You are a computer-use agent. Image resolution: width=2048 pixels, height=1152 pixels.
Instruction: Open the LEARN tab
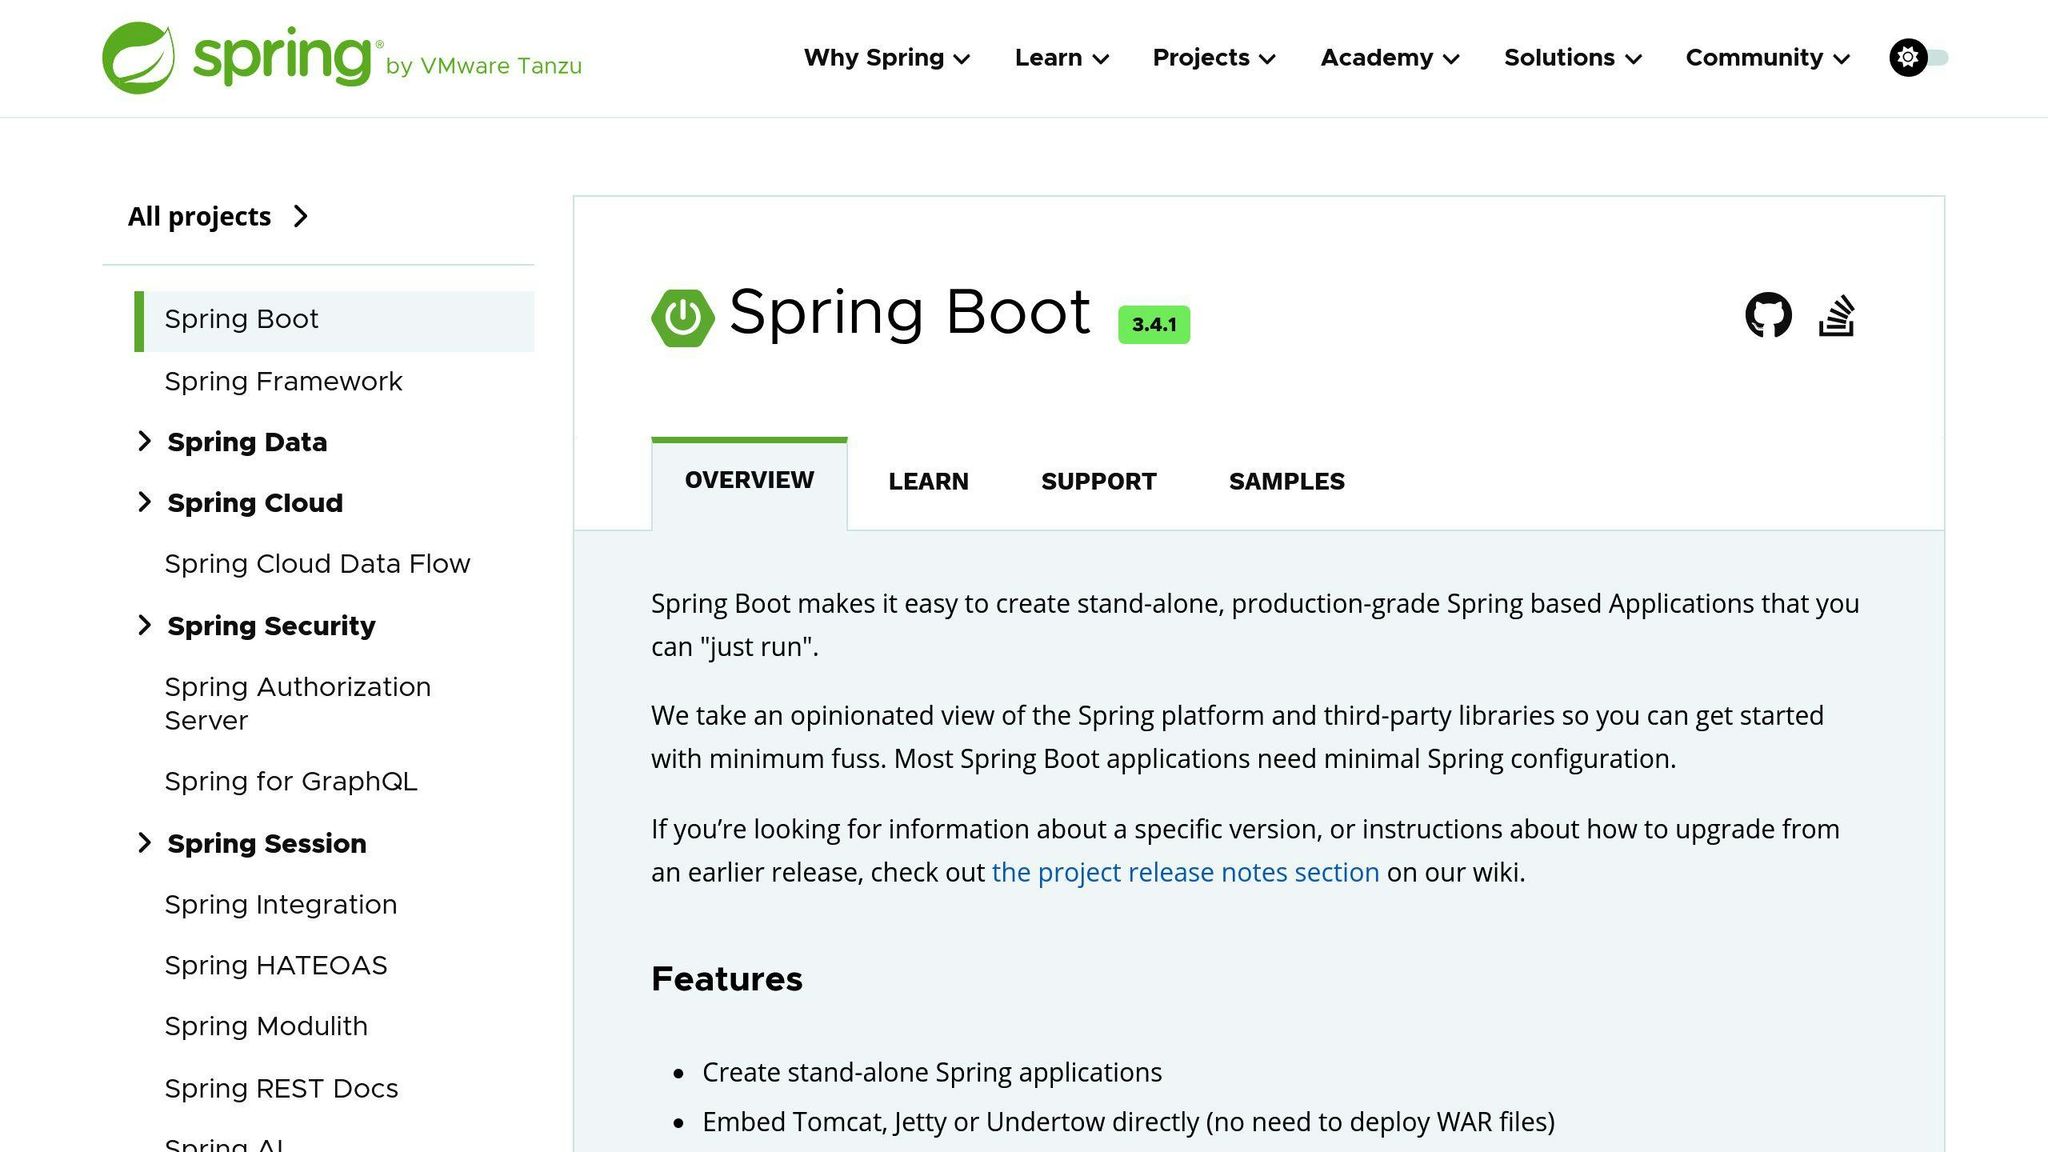click(x=927, y=481)
